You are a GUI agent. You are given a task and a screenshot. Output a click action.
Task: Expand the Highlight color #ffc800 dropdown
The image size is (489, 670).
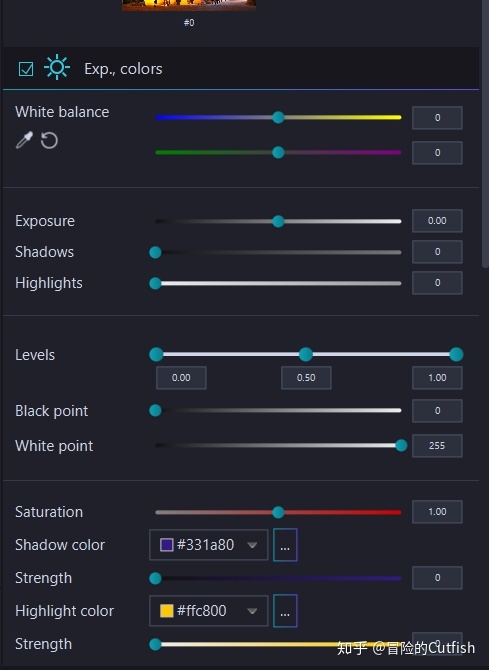coord(252,611)
